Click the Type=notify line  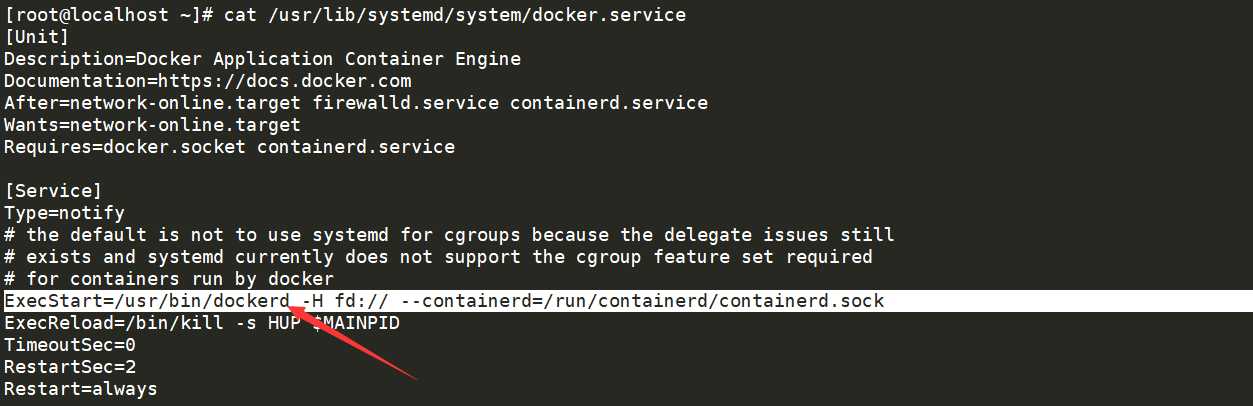64,213
